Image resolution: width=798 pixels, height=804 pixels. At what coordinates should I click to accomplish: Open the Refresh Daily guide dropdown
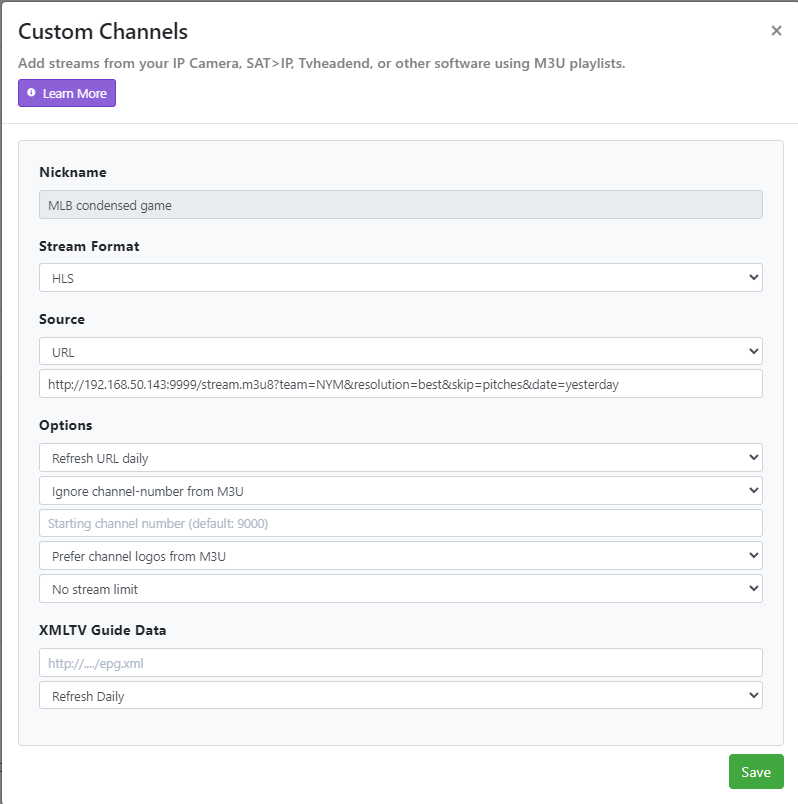[x=400, y=696]
